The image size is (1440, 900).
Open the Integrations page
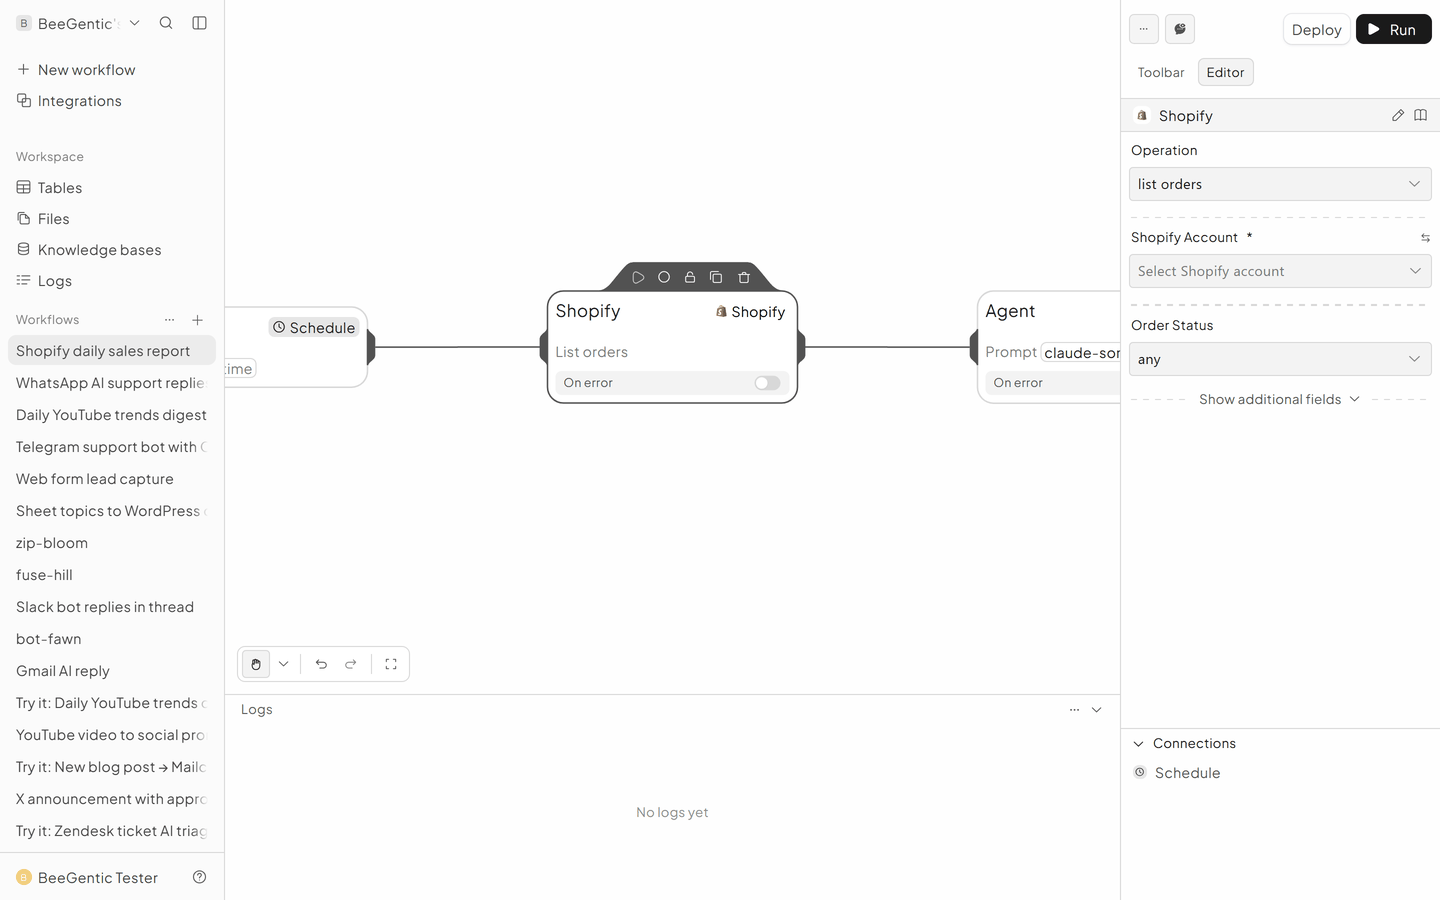pyautogui.click(x=112, y=101)
